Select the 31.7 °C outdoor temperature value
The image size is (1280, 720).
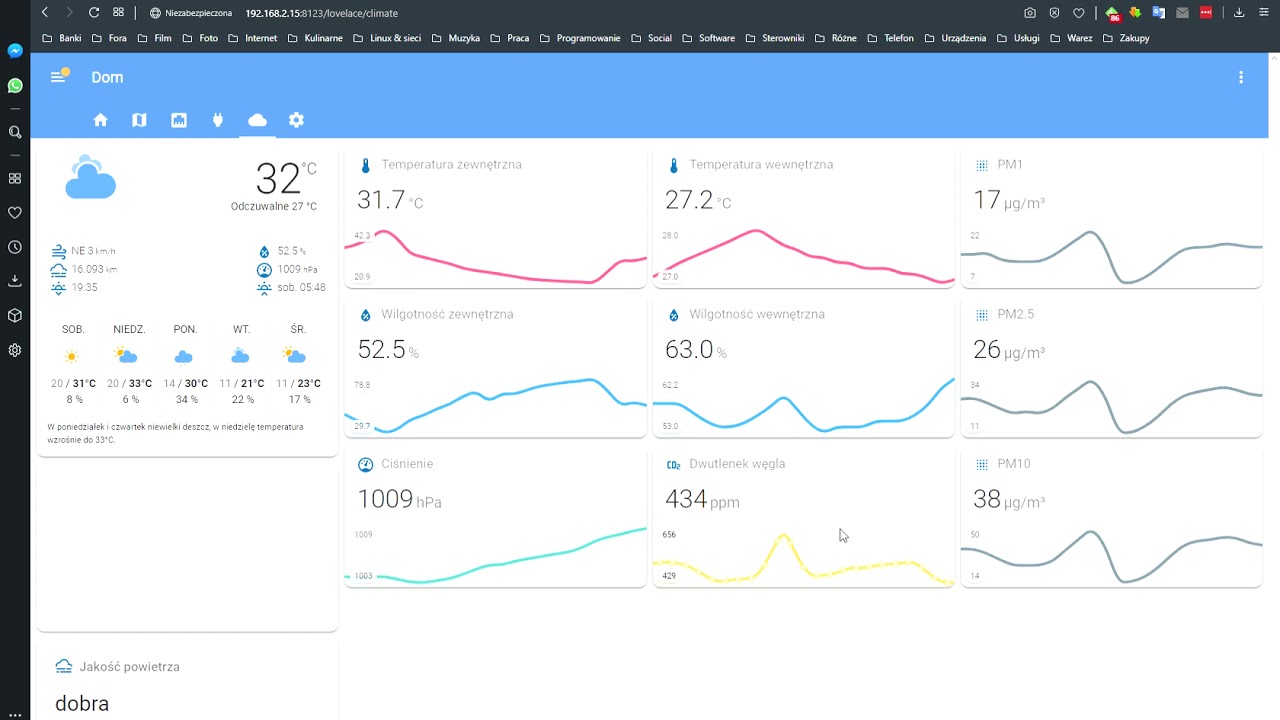point(390,201)
